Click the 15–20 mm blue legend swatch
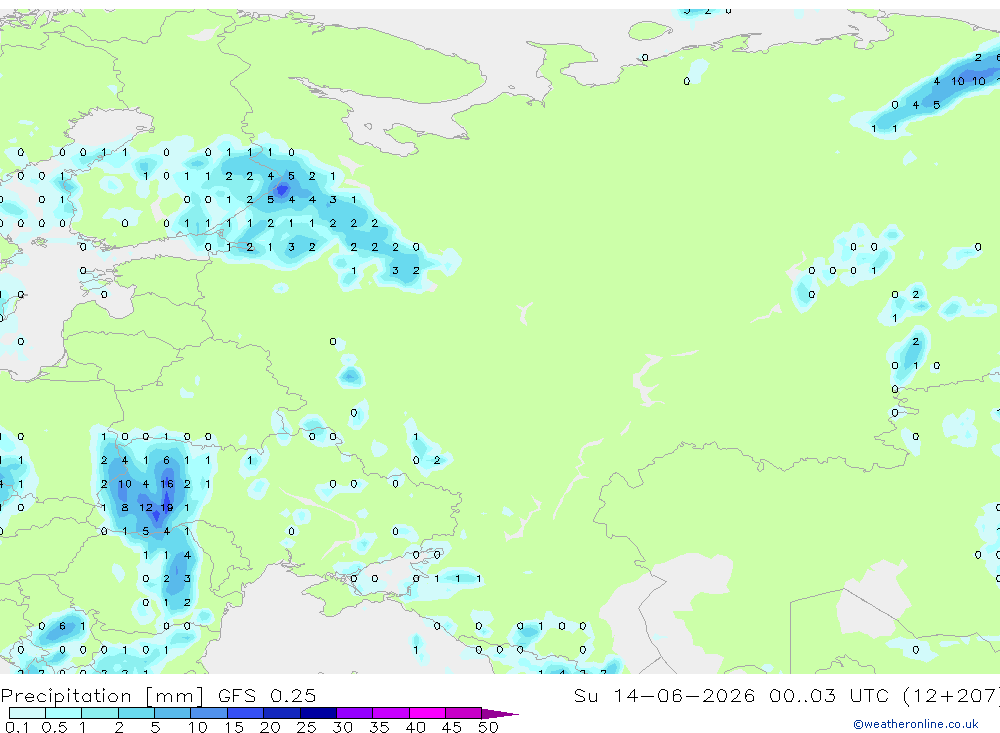The image size is (1000, 733). coord(246,713)
